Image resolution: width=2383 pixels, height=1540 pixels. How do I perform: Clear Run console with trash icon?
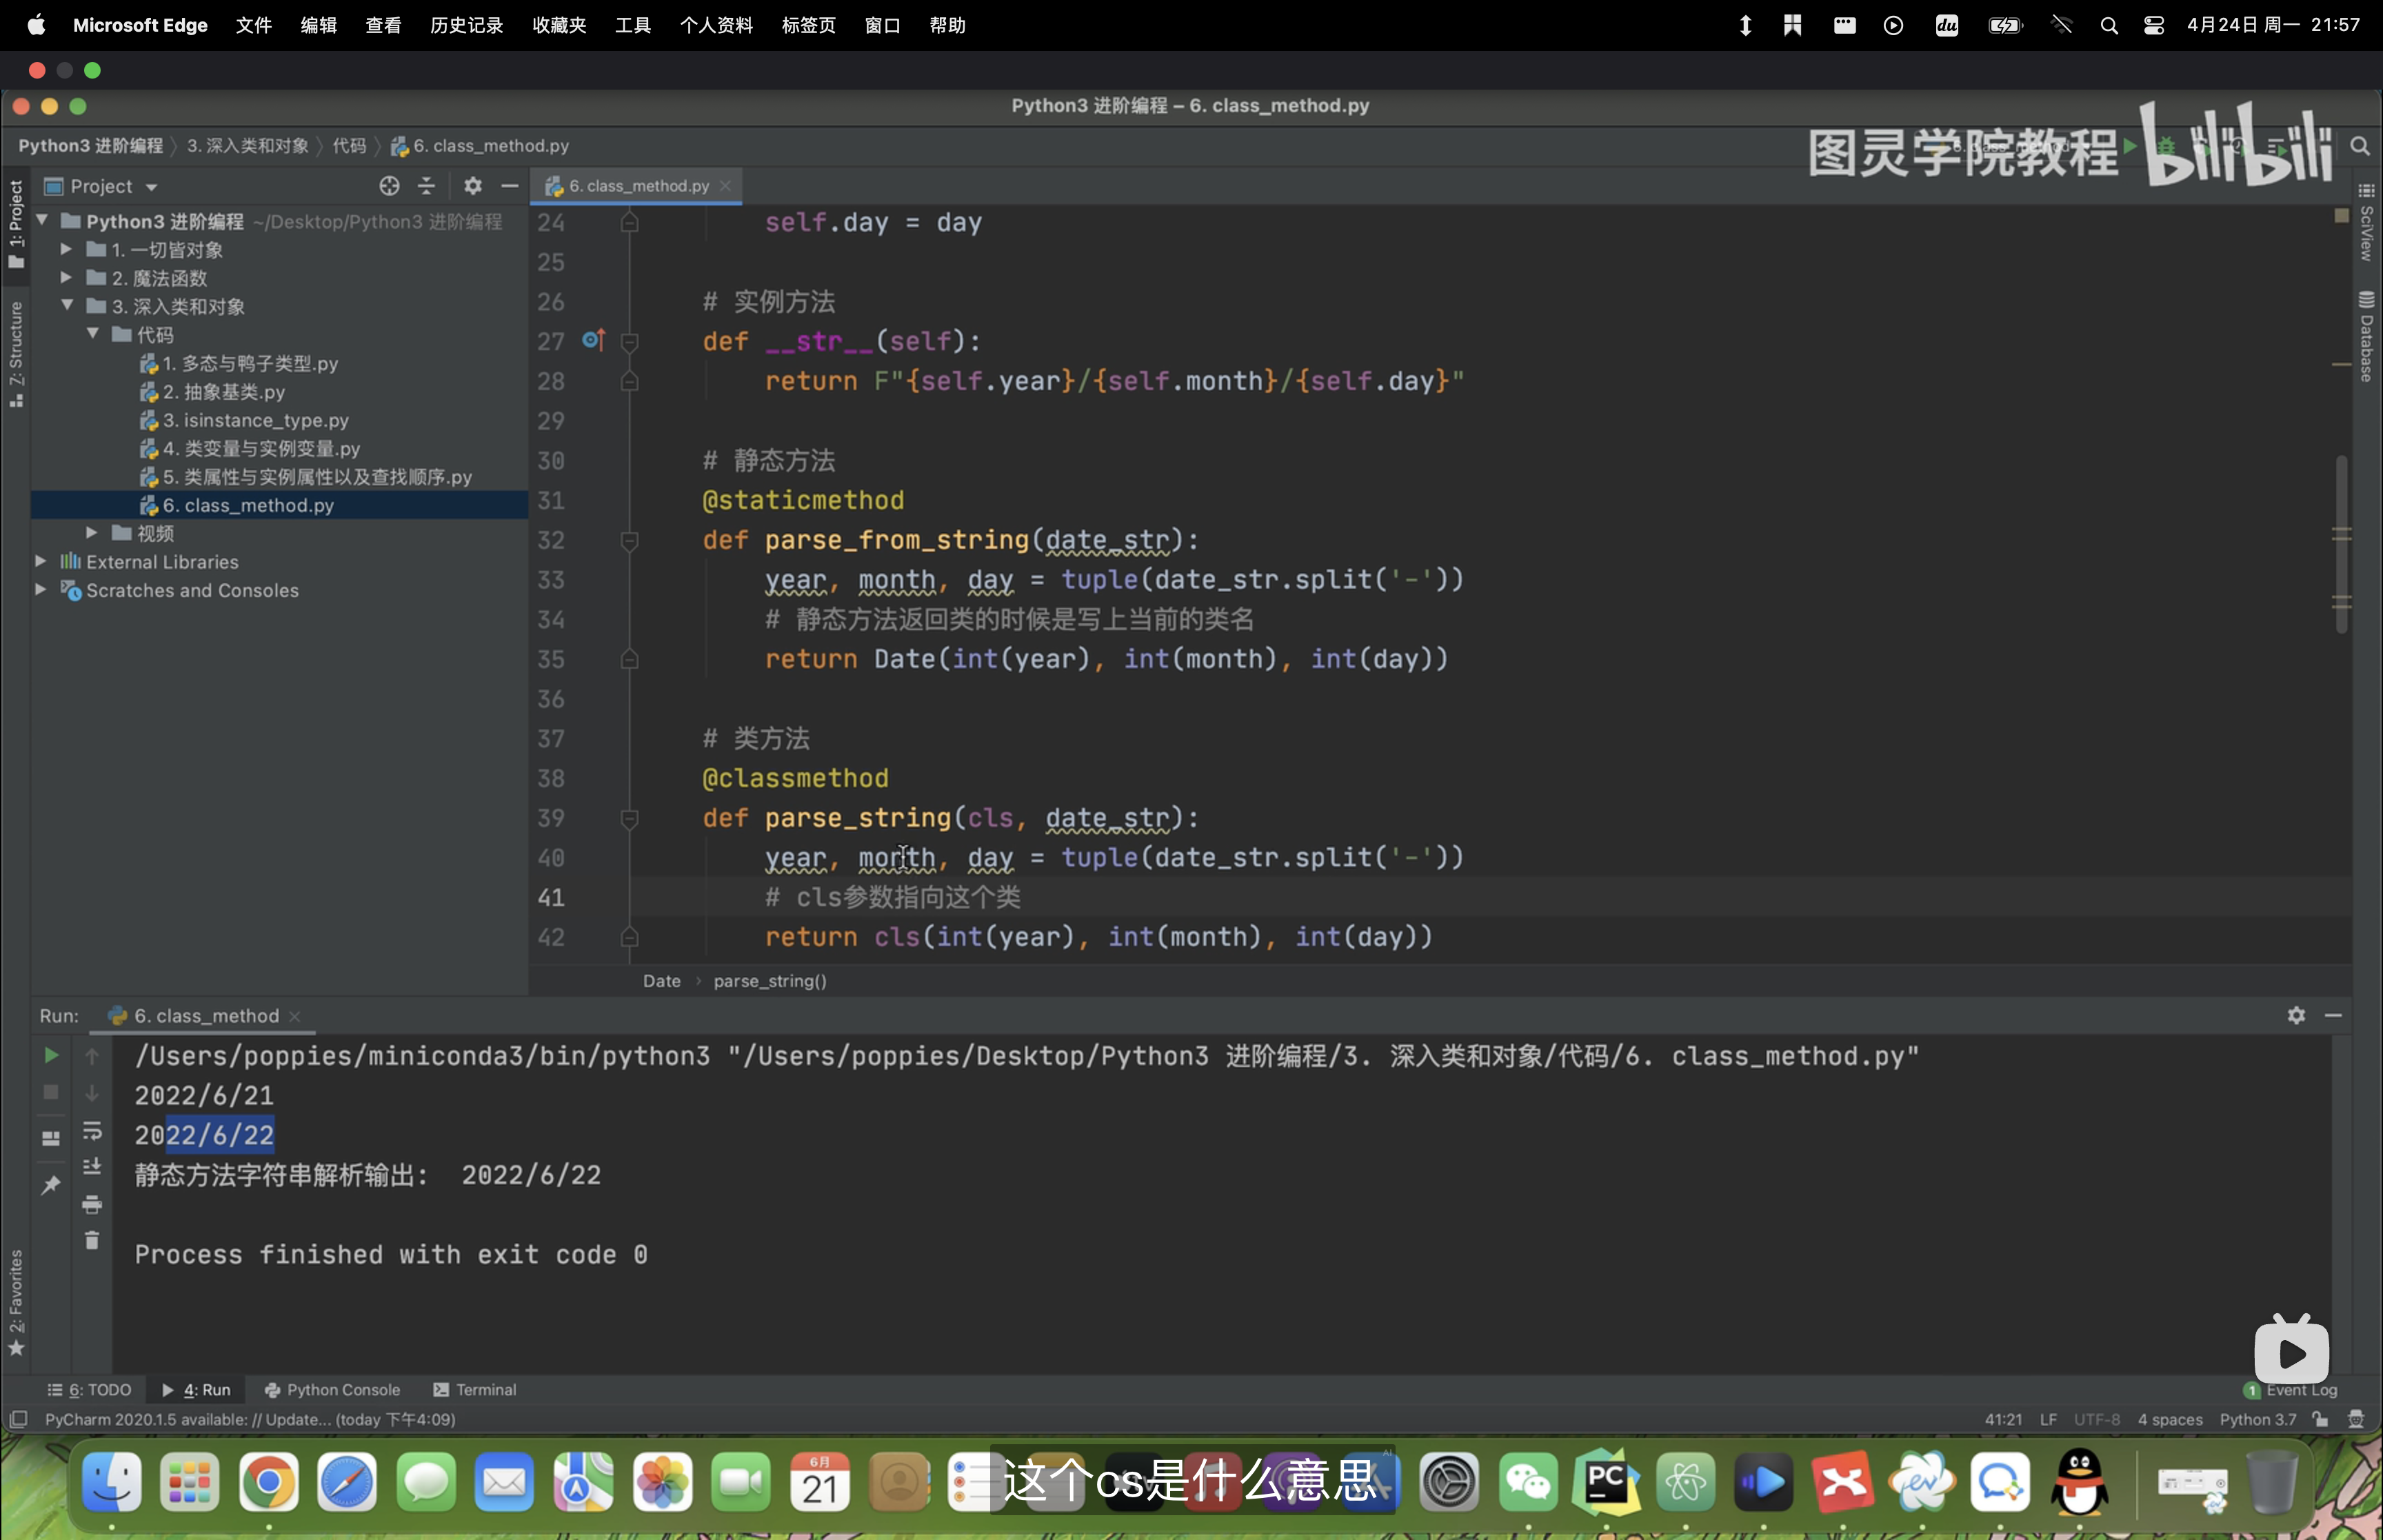pyautogui.click(x=92, y=1240)
